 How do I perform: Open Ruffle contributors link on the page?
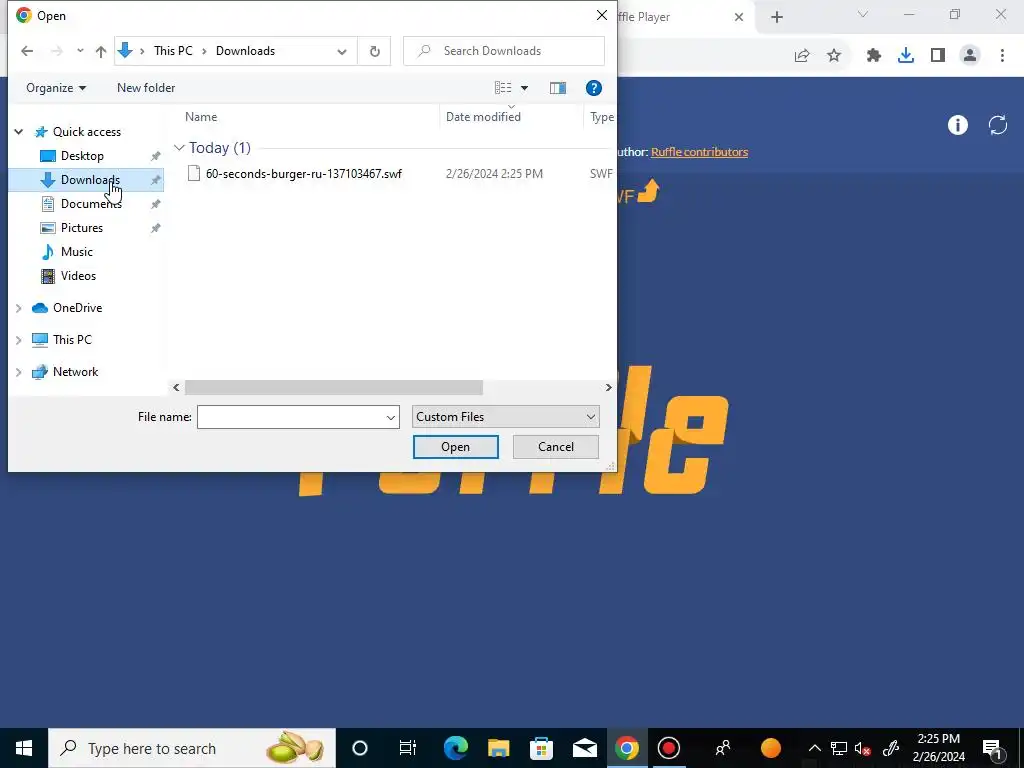click(699, 152)
